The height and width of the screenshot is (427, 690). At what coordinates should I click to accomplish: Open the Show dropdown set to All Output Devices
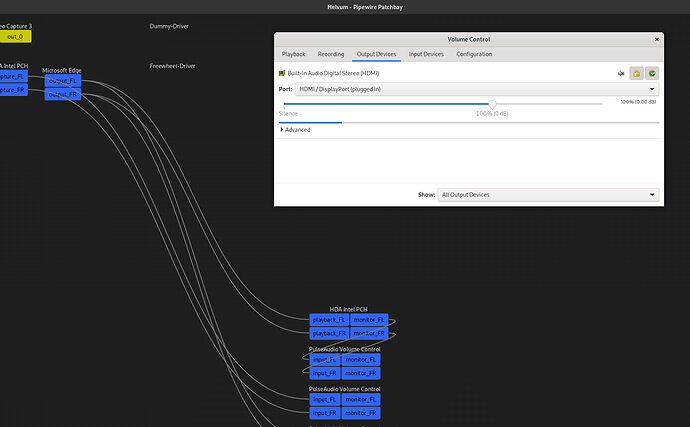[x=548, y=195]
